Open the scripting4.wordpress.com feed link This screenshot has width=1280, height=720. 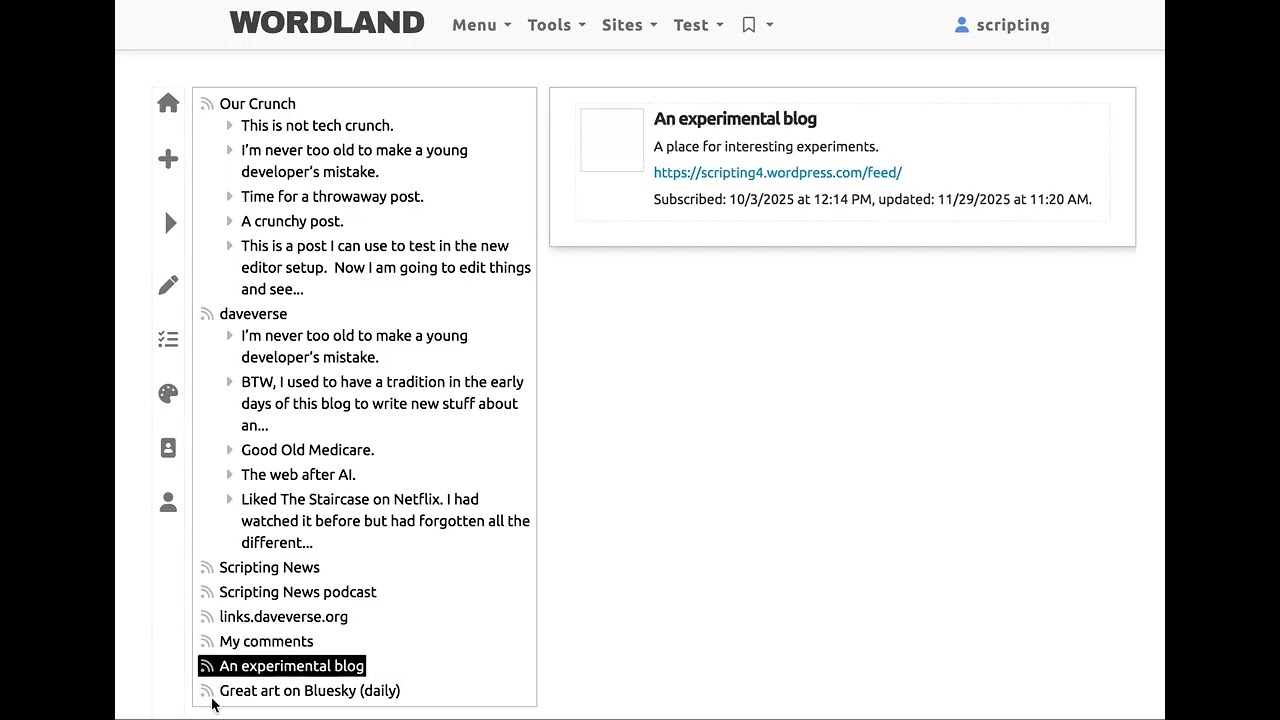778,172
